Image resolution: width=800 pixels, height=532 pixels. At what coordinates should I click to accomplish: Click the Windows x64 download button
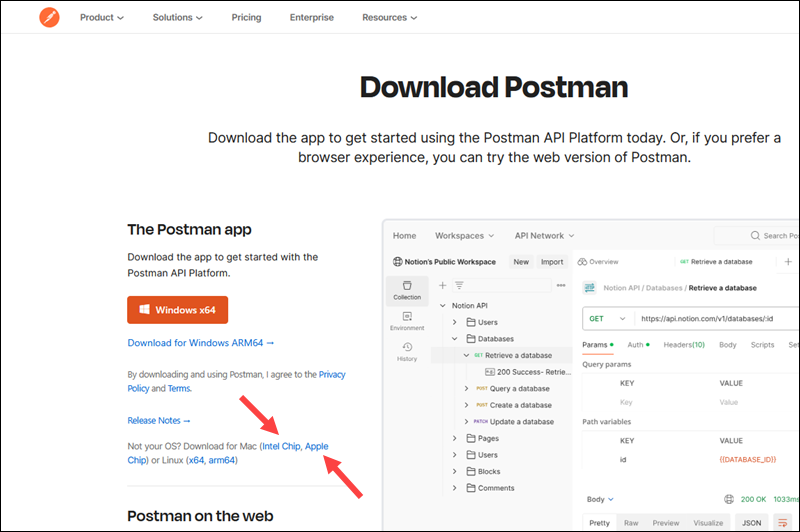(x=178, y=310)
